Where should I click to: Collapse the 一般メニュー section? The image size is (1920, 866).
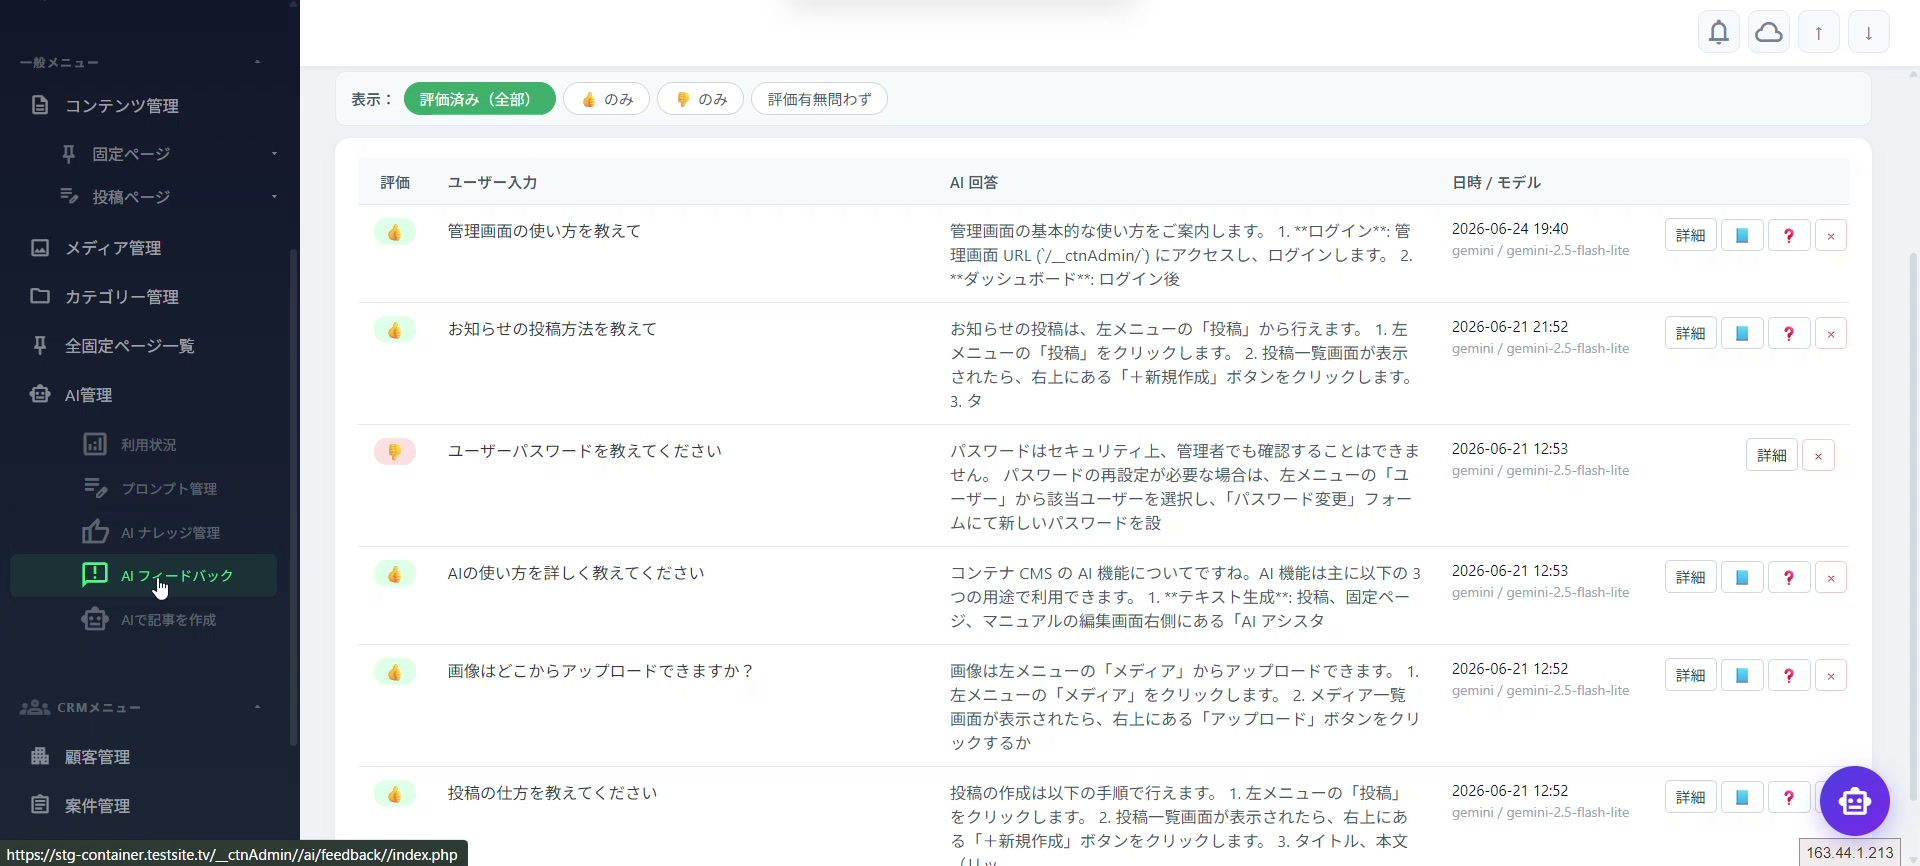[257, 62]
